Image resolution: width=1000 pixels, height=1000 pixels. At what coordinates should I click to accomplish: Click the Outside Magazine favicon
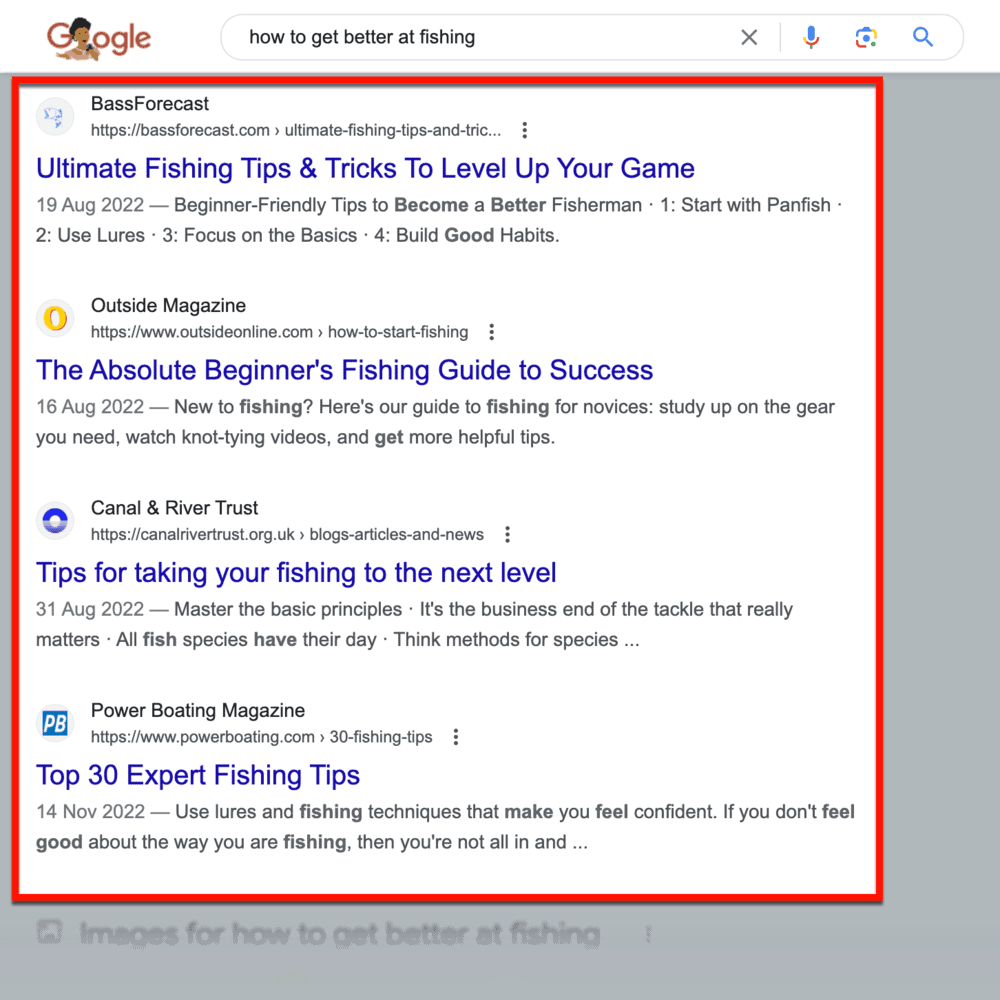click(55, 318)
